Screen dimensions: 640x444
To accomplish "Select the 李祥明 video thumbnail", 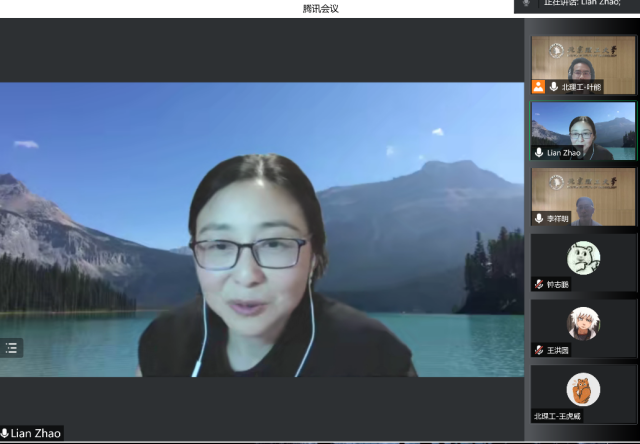I will tap(583, 194).
